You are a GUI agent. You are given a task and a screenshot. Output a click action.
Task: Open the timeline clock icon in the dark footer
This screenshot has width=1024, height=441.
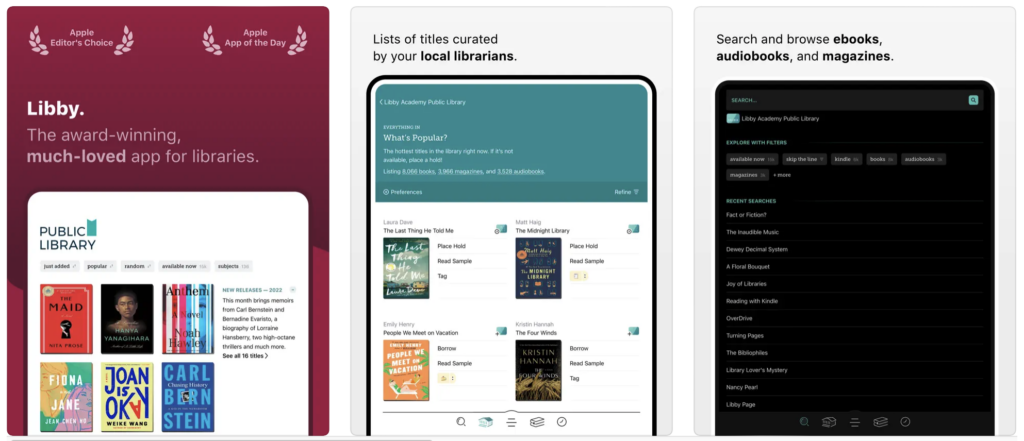(905, 422)
